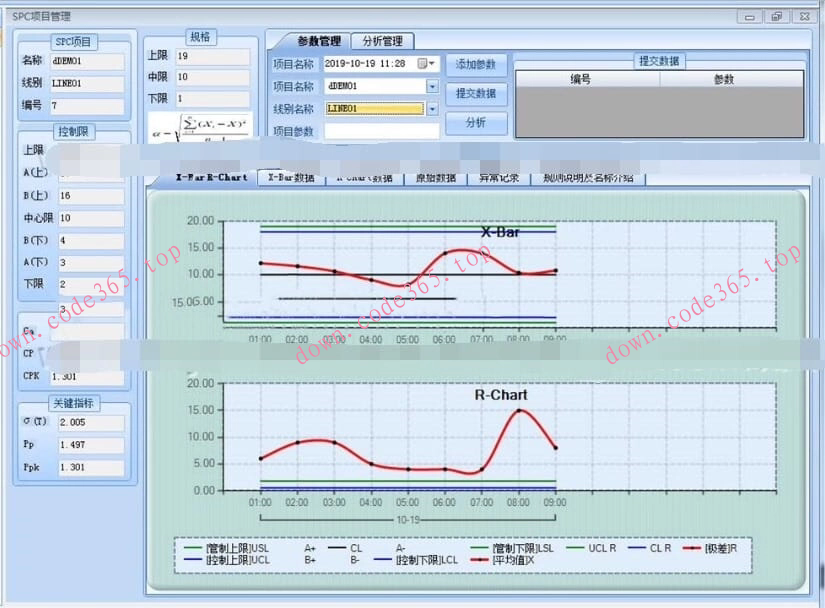Click the 规格 上限 field showing 19
The image size is (825, 608).
coord(211,57)
